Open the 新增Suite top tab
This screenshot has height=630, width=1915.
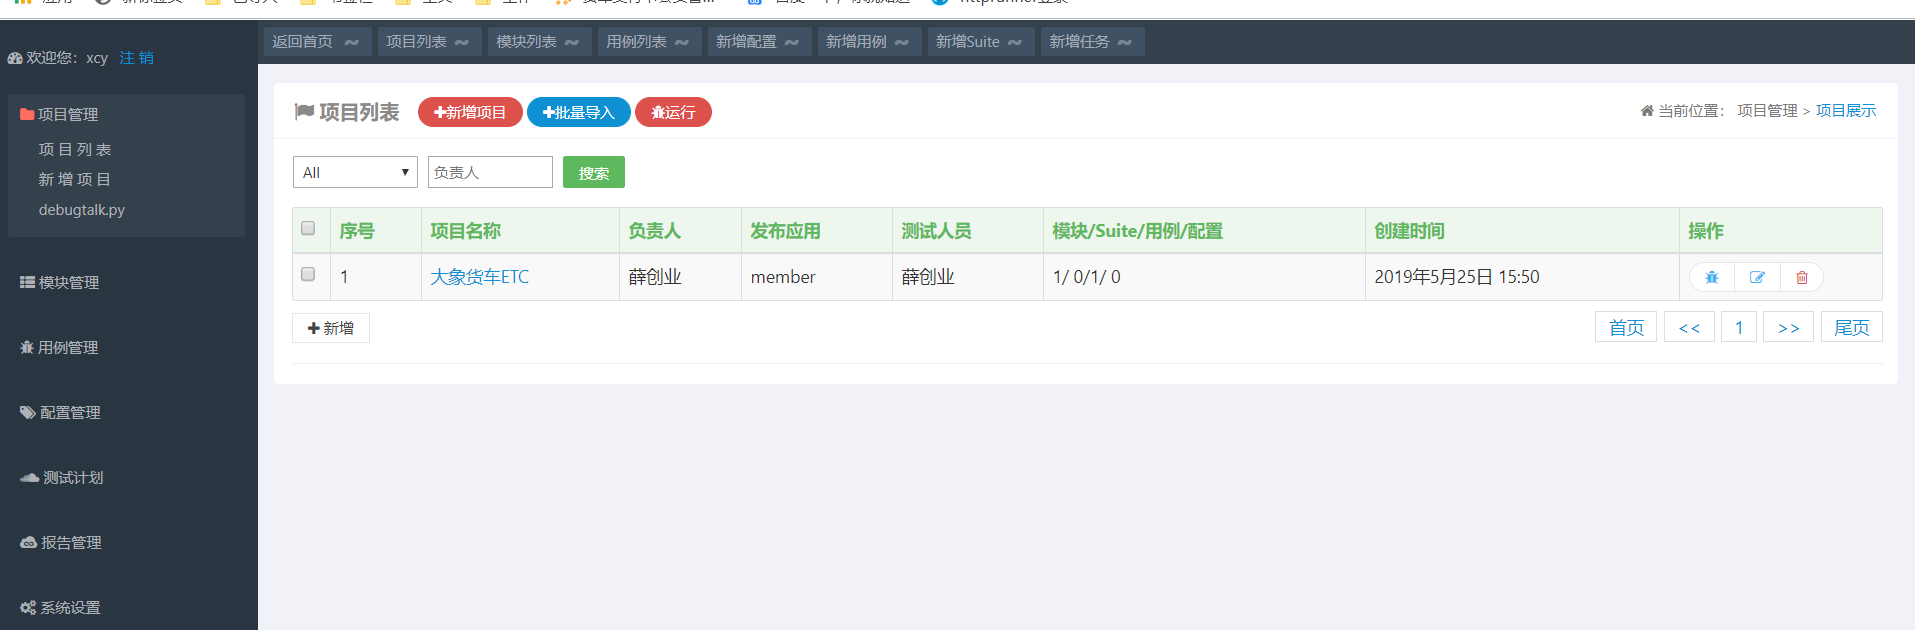pos(981,41)
